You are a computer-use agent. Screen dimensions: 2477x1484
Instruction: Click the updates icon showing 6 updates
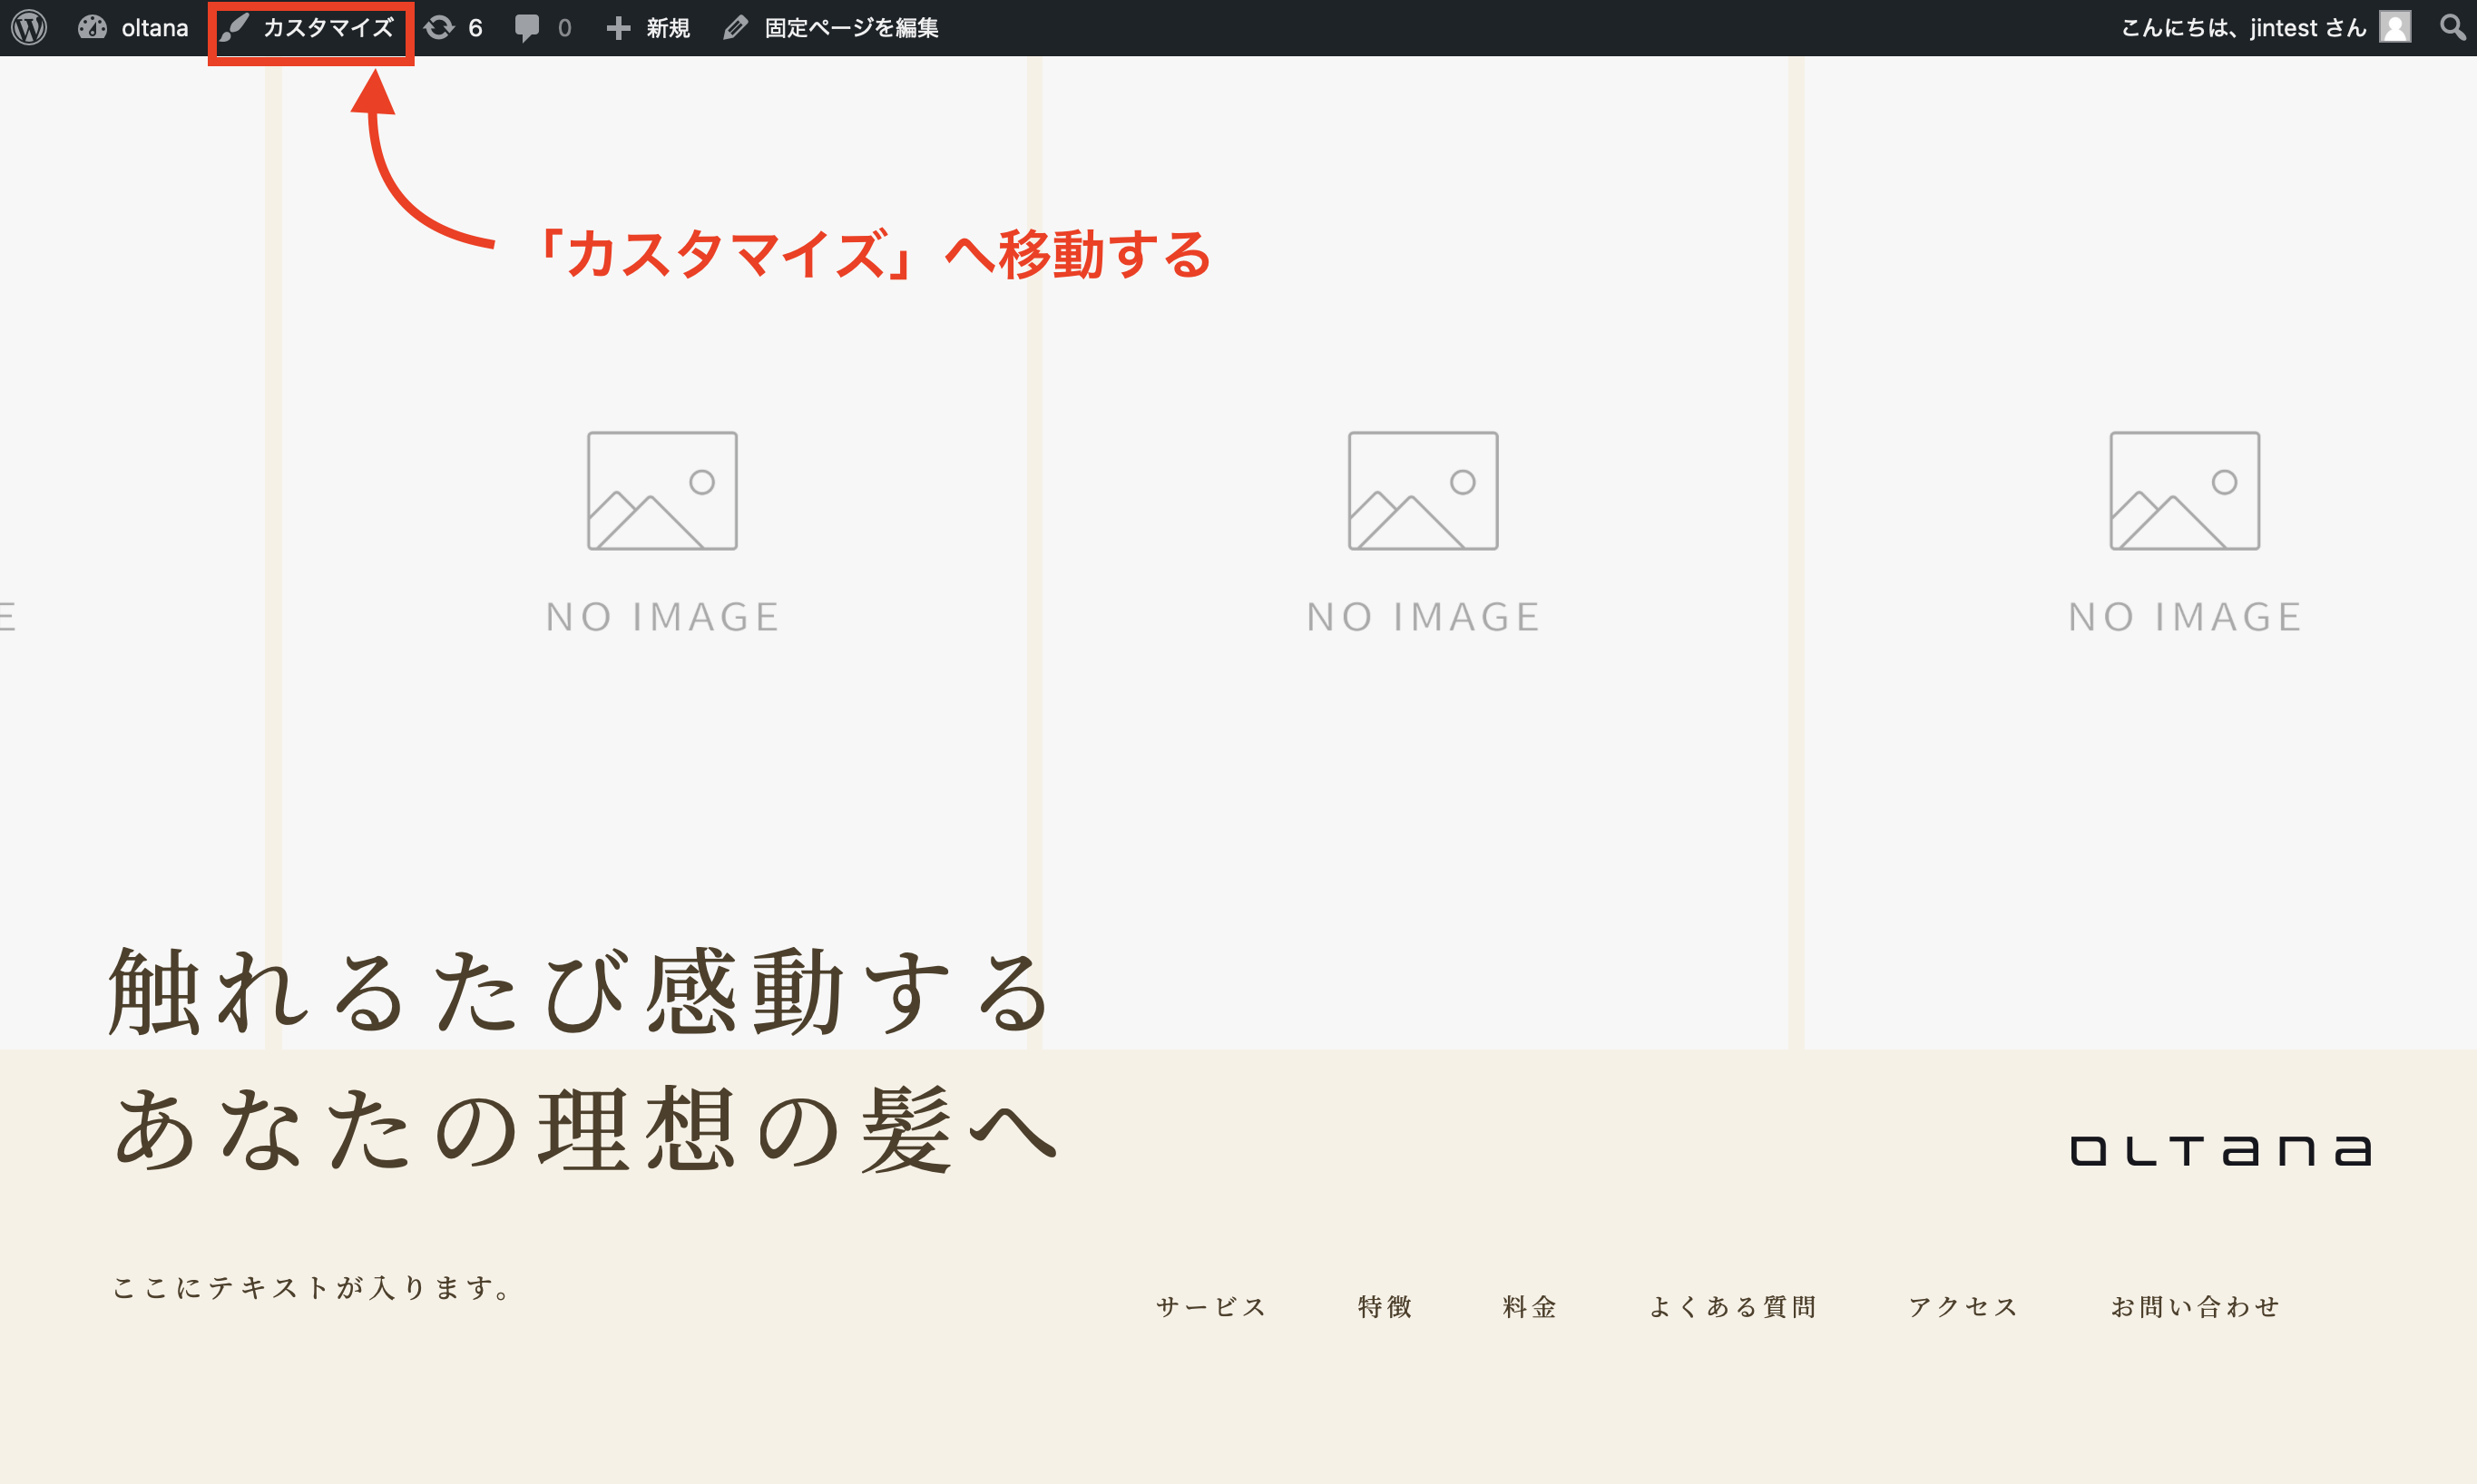(442, 27)
